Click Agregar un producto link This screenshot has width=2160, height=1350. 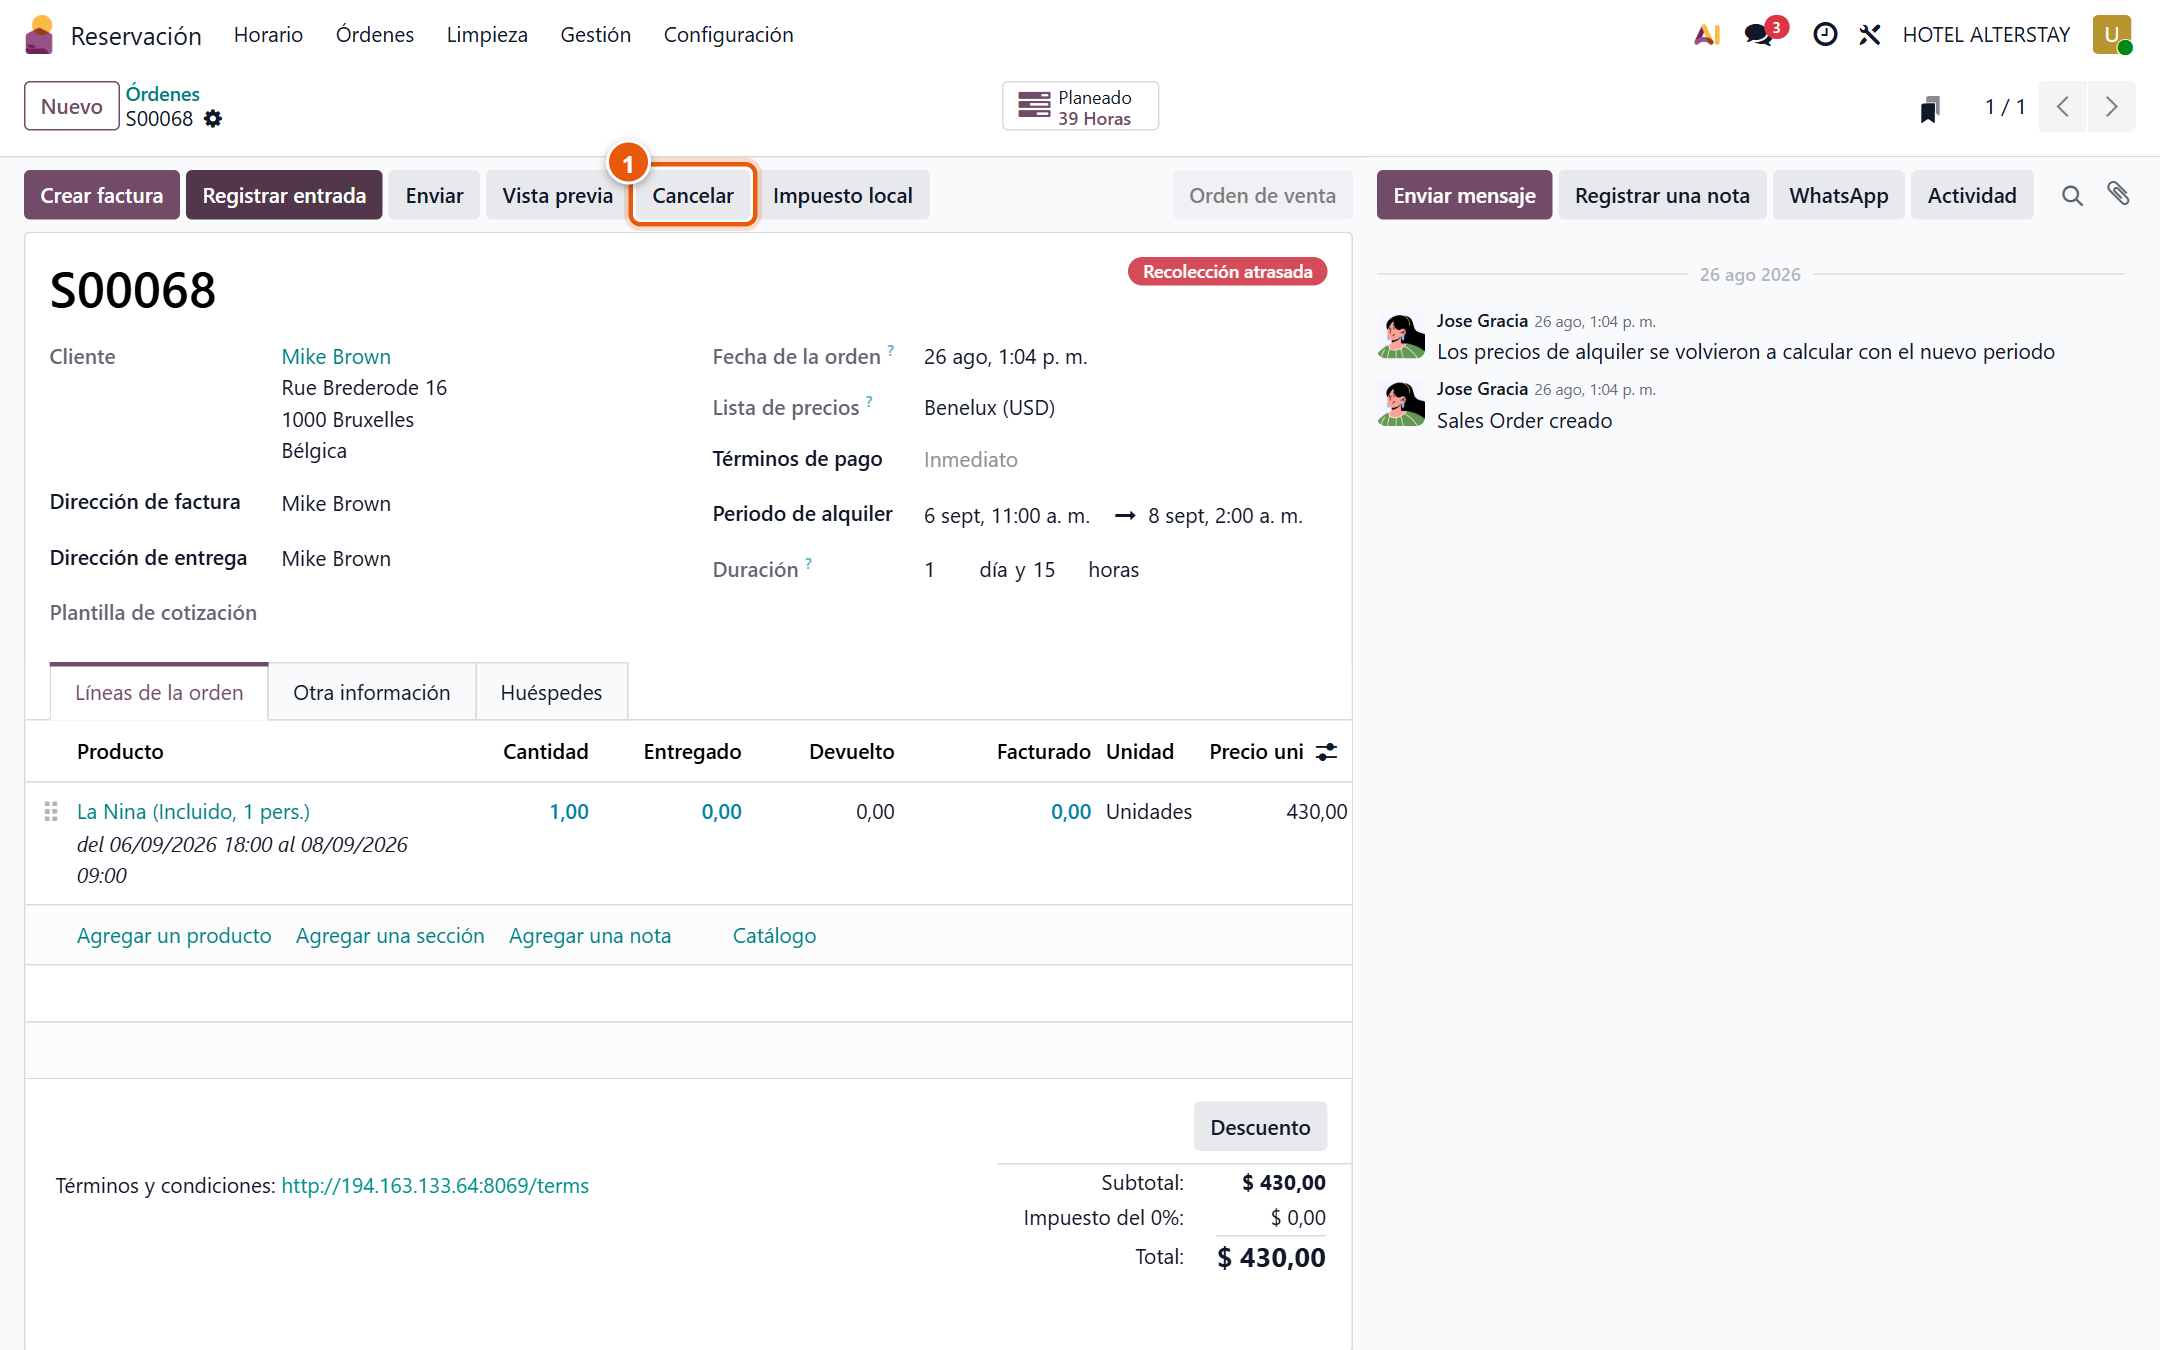[x=174, y=936]
